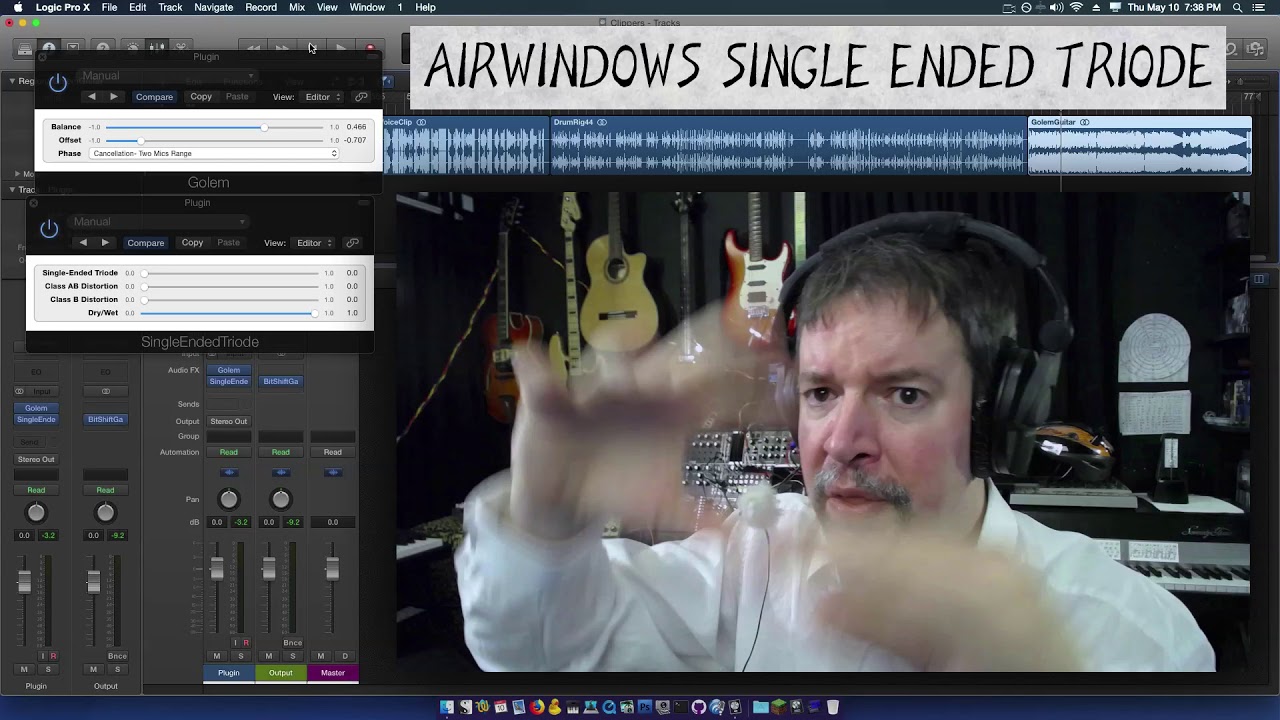The width and height of the screenshot is (1280, 720).
Task: Toggle the SingleEndedTriode plugin power button
Action: pyautogui.click(x=49, y=229)
